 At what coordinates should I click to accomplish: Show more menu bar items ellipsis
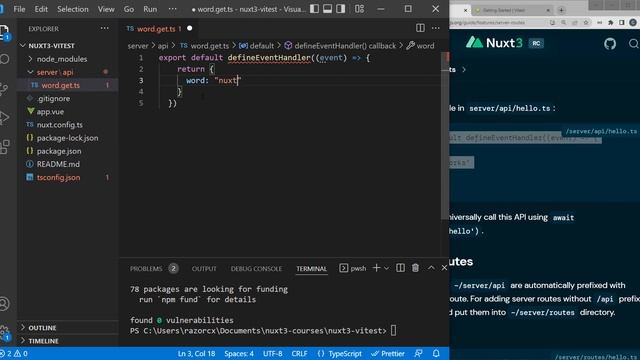[x=173, y=9]
